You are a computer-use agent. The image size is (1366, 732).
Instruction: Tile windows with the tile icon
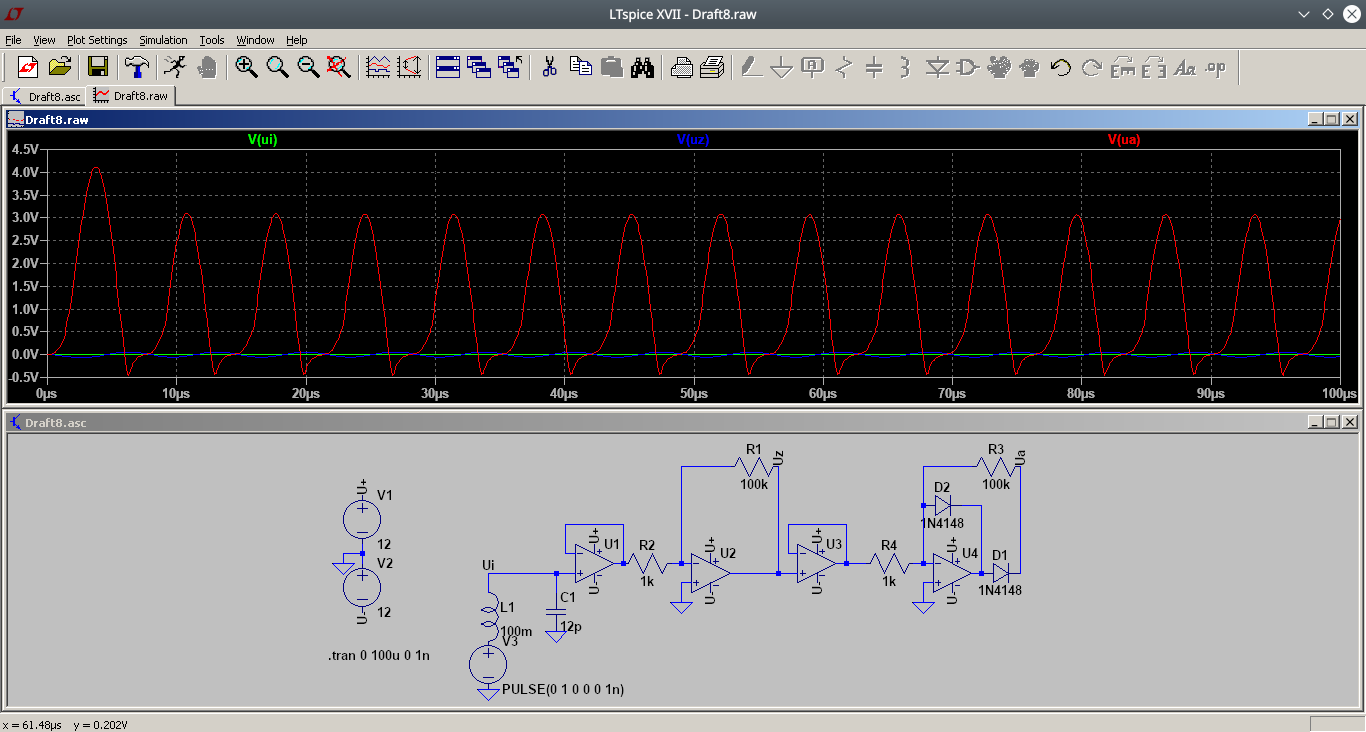point(447,67)
